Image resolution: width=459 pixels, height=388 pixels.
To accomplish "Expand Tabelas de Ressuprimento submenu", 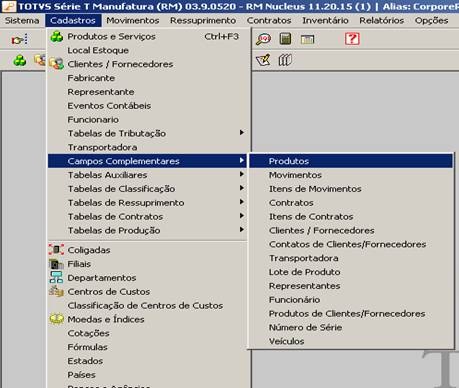I will [147, 203].
